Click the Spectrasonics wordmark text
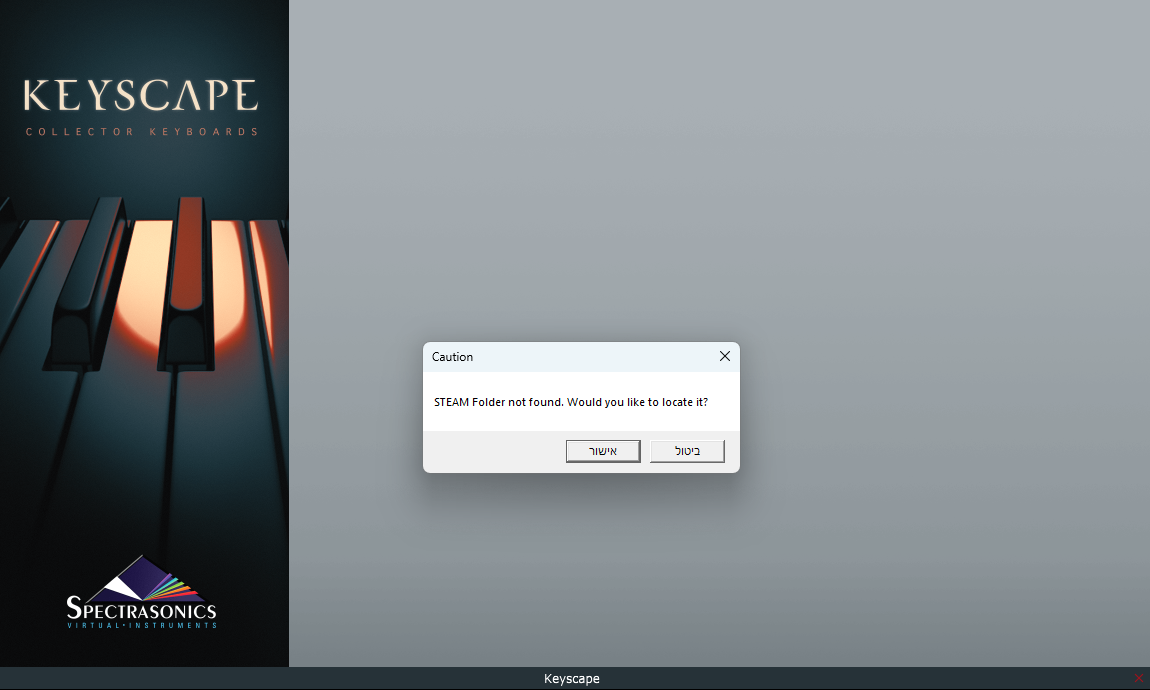This screenshot has width=1150, height=690. [x=141, y=609]
